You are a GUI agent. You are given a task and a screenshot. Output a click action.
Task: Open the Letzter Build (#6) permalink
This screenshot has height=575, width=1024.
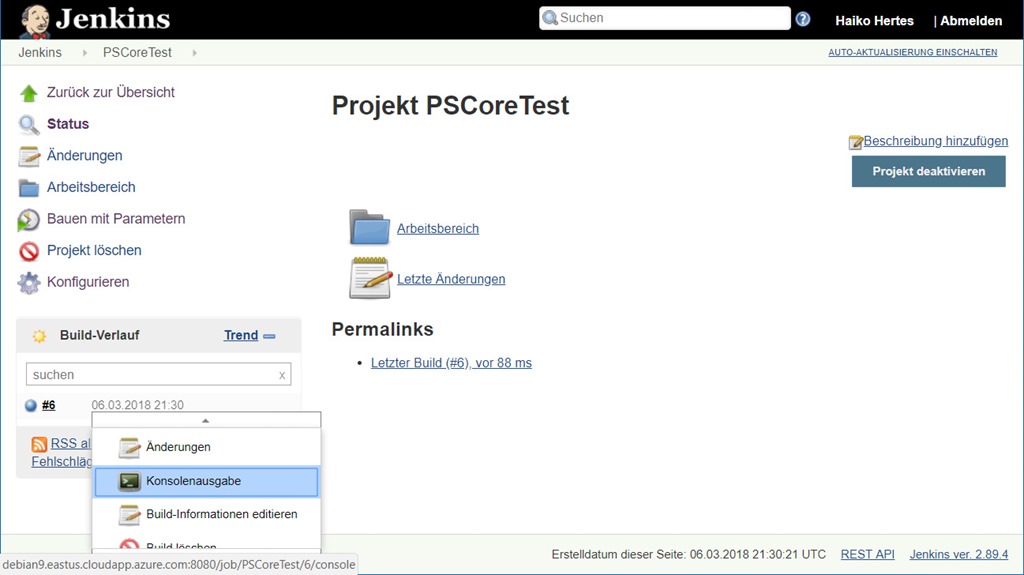451,363
